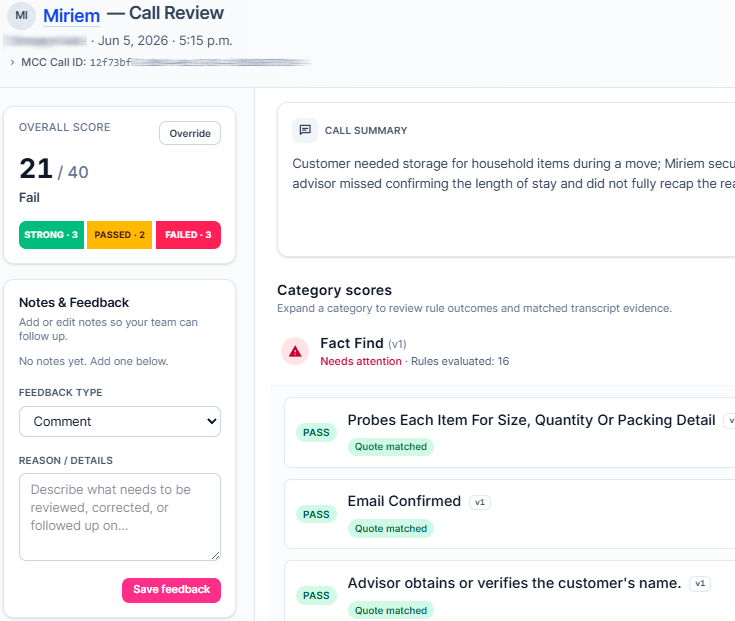Open the Feedback Type dropdown
Screen dimensions: 735x621
120,421
